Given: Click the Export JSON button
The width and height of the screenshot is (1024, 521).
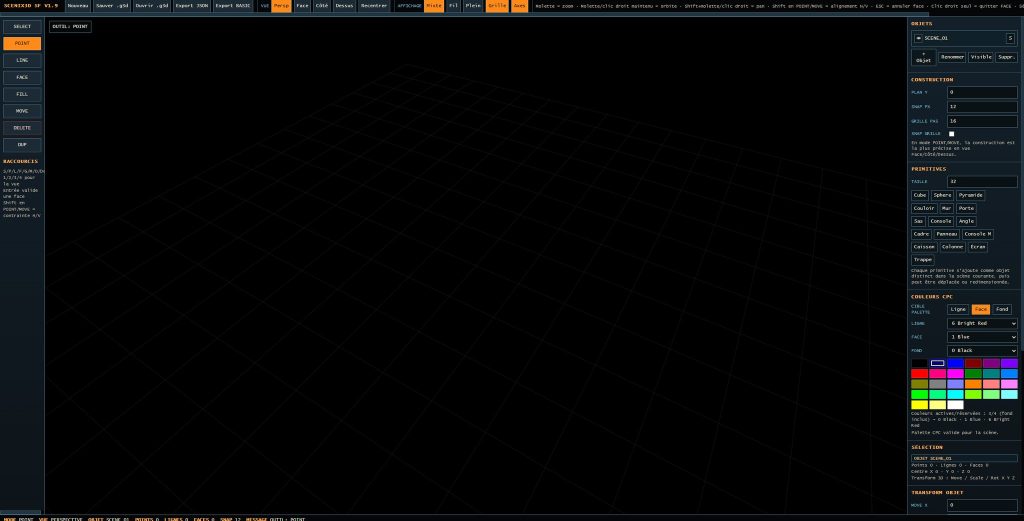Looking at the screenshot, I should pos(192,6).
